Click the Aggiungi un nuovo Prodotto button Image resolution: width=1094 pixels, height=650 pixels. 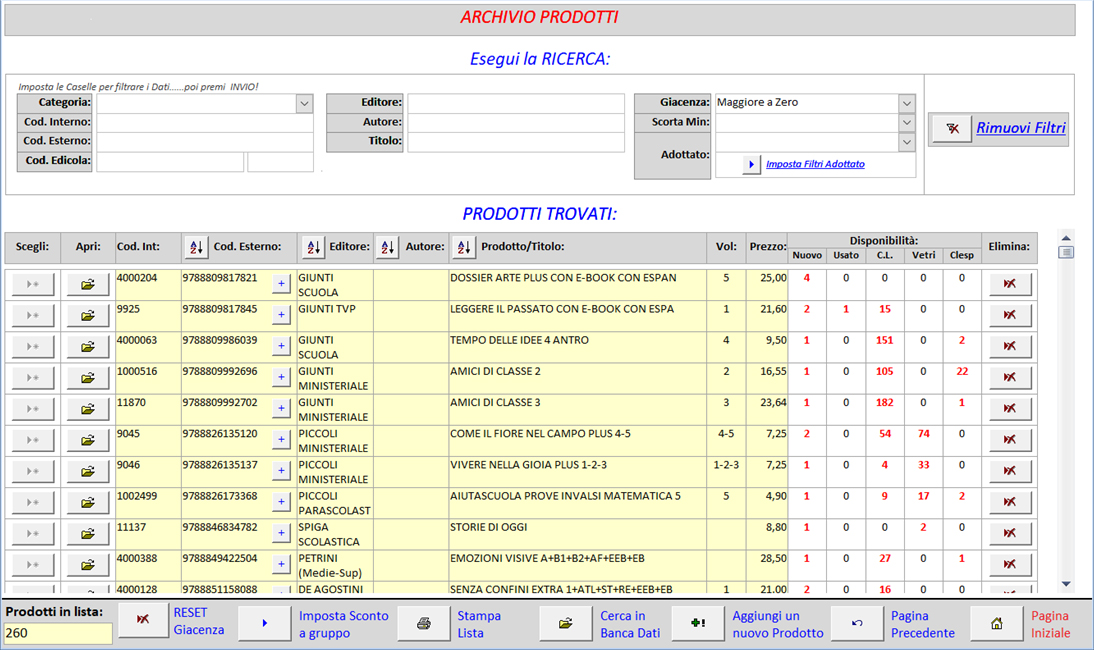click(698, 623)
